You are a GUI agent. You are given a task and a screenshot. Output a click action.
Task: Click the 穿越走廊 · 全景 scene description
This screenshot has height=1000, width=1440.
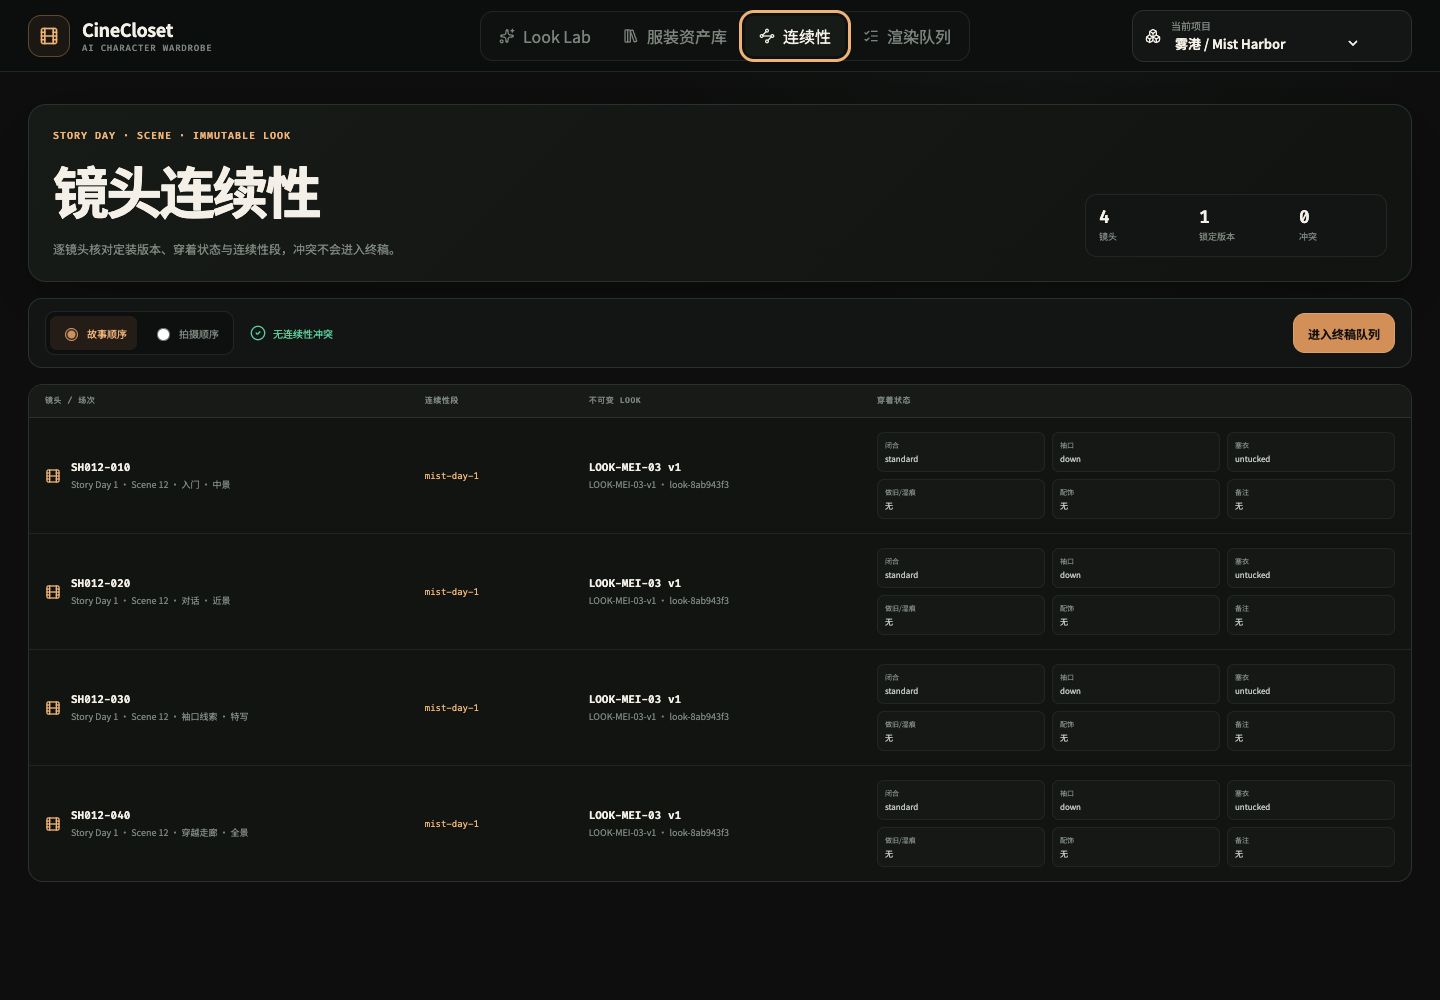coord(214,833)
